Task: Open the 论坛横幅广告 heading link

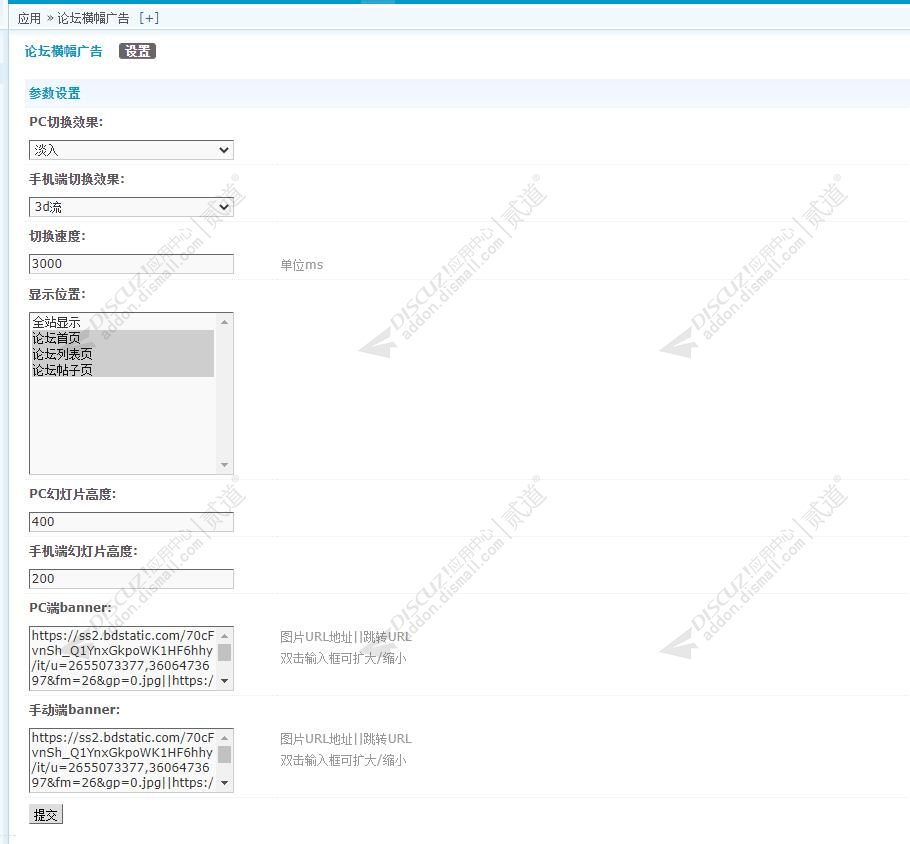Action: (x=63, y=51)
